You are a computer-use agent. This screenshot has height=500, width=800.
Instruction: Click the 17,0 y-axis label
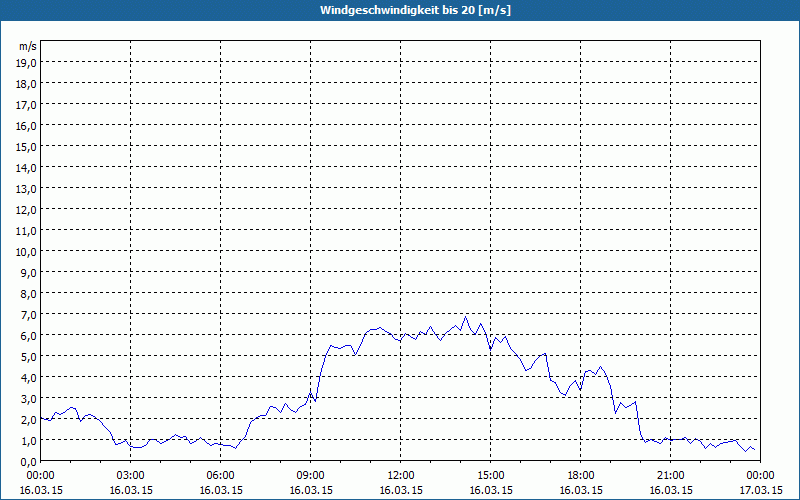[26, 105]
